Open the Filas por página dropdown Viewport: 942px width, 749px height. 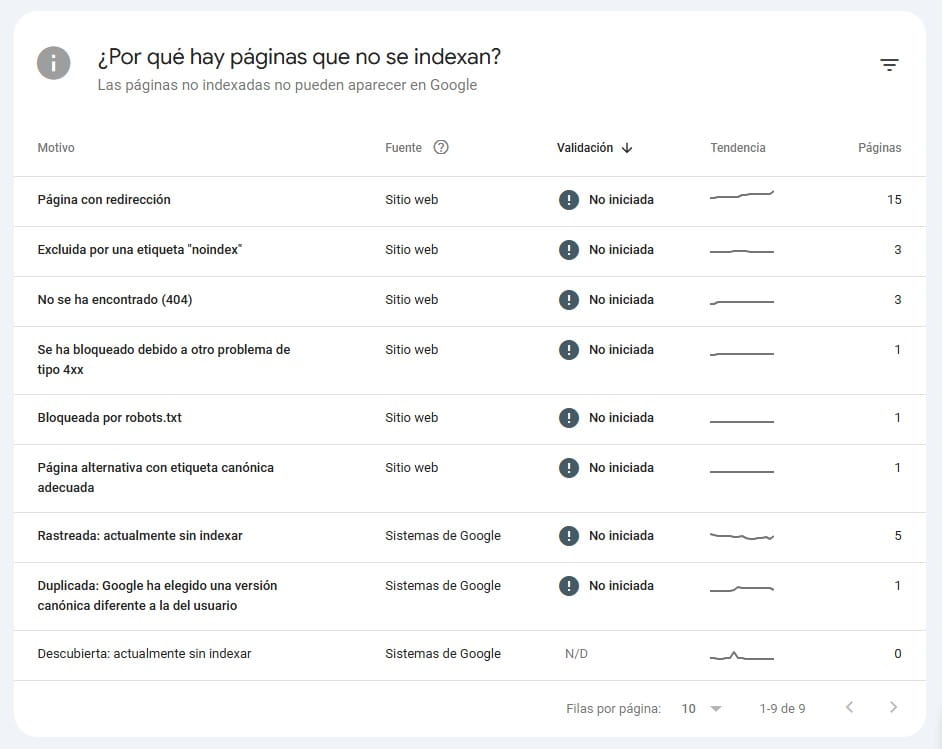click(x=689, y=708)
